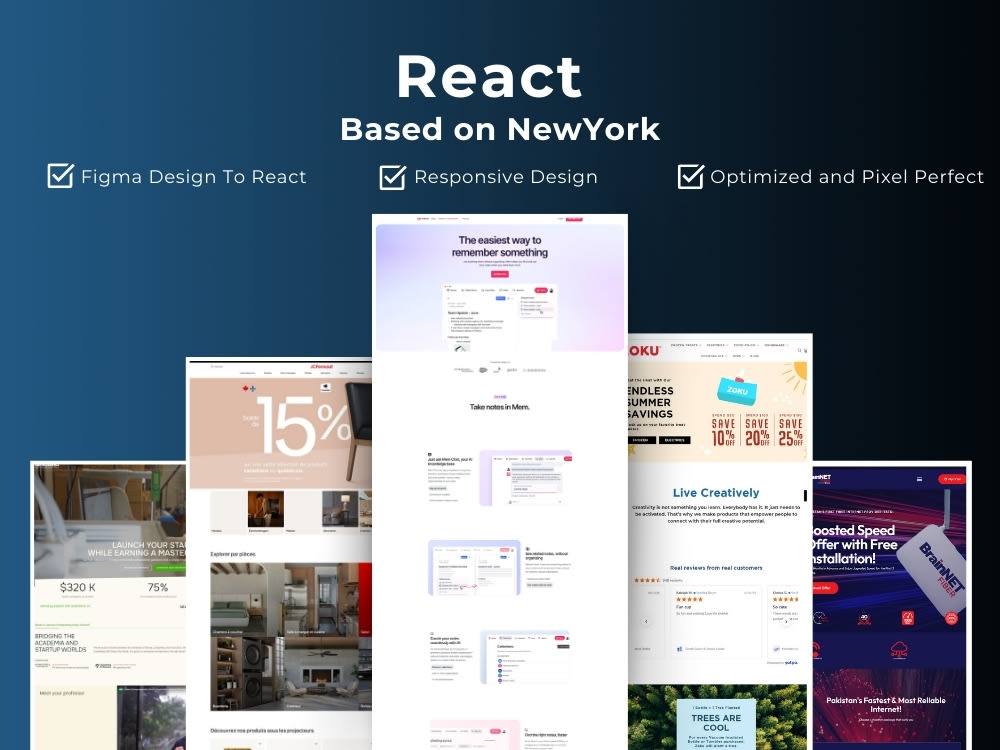Click the TREES ARE COOL card

(716, 724)
